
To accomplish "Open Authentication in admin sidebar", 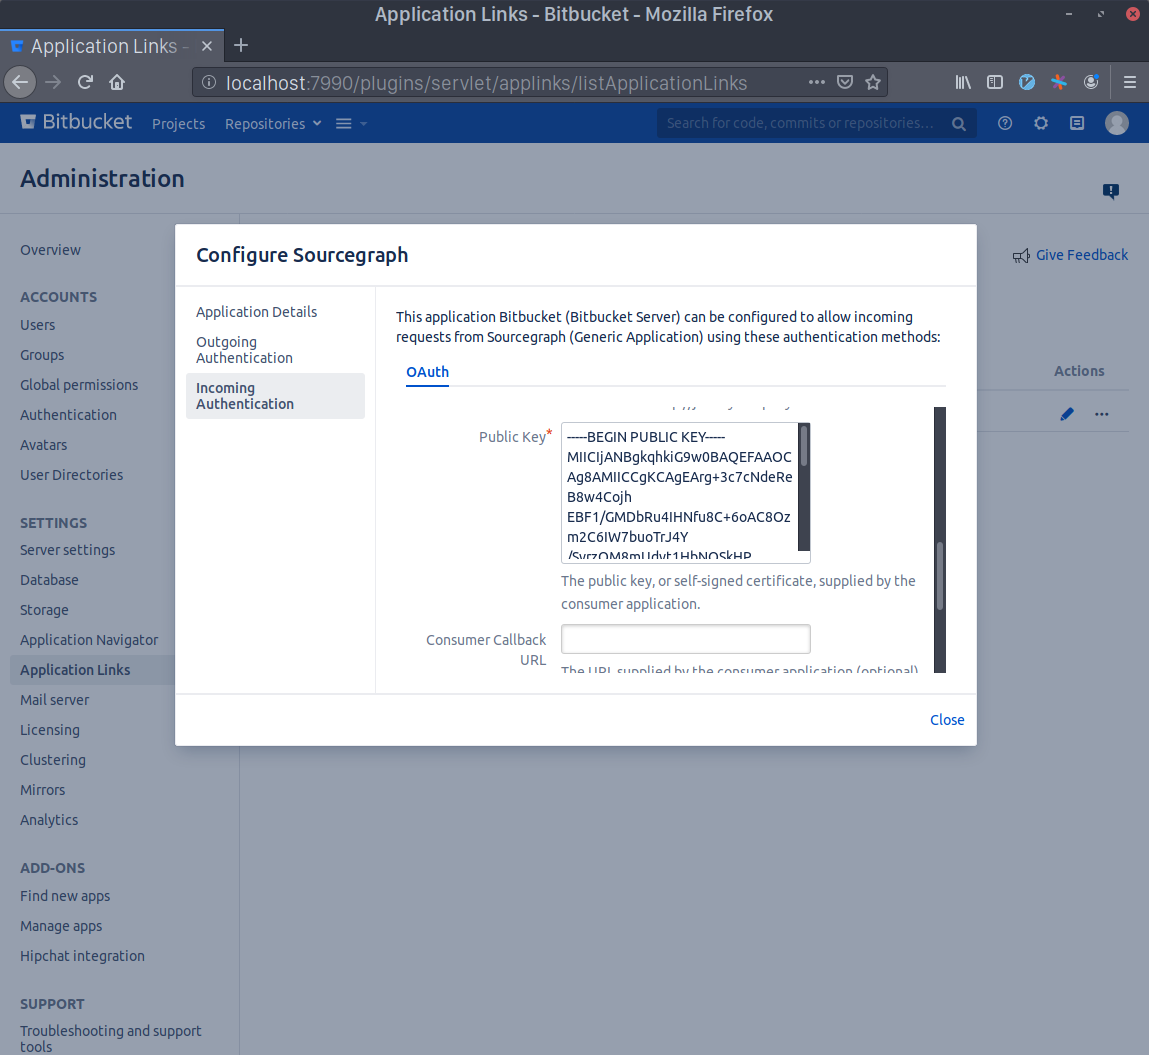I will click(x=68, y=415).
